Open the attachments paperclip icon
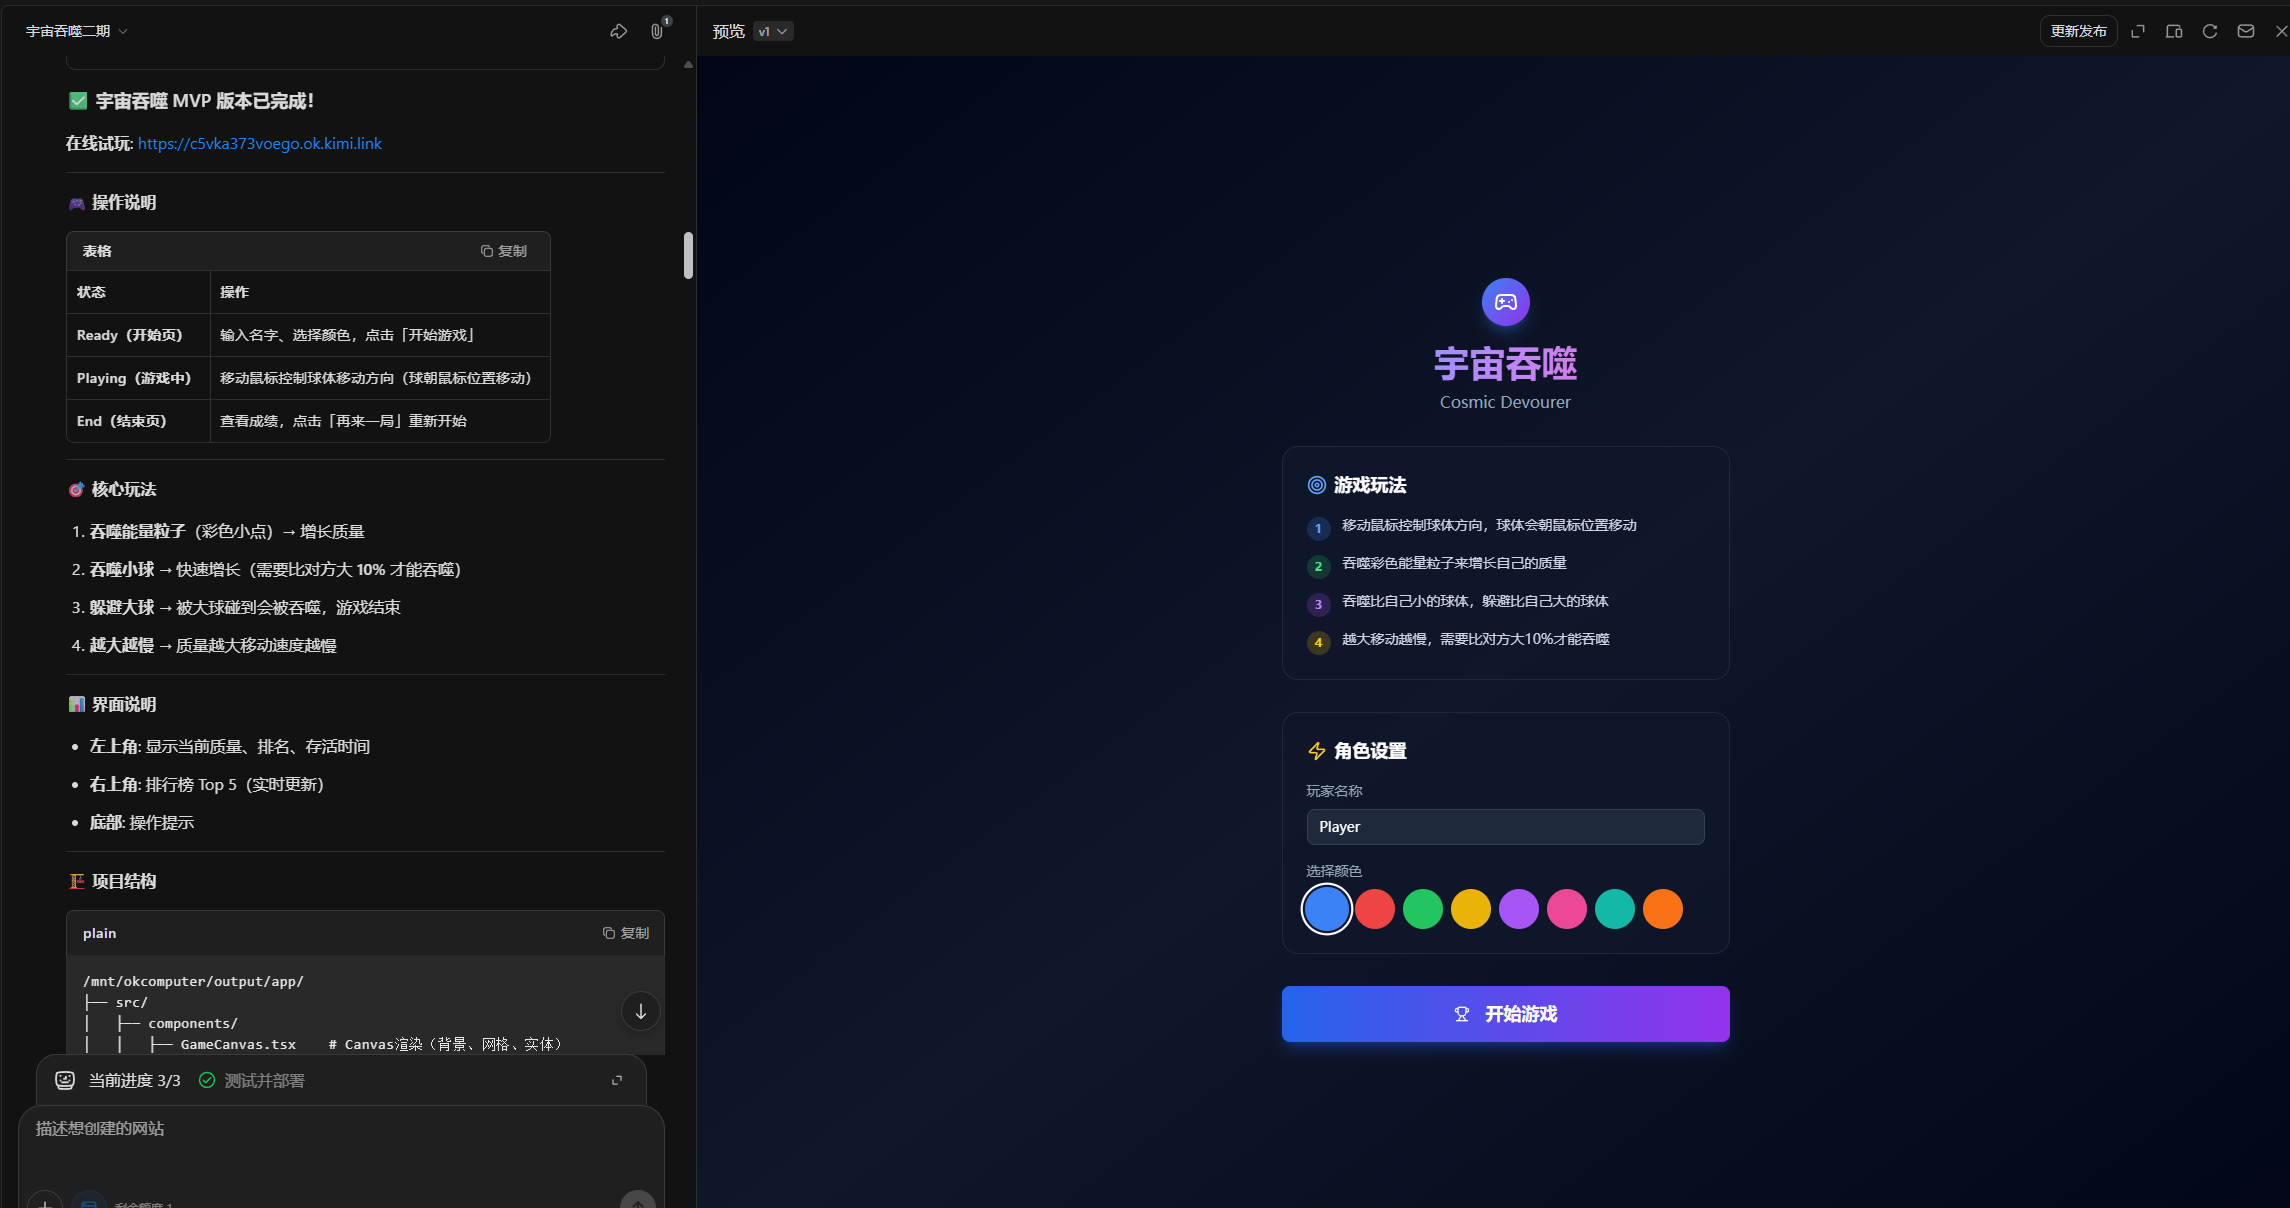Screen dimensions: 2290x1208 click(656, 31)
